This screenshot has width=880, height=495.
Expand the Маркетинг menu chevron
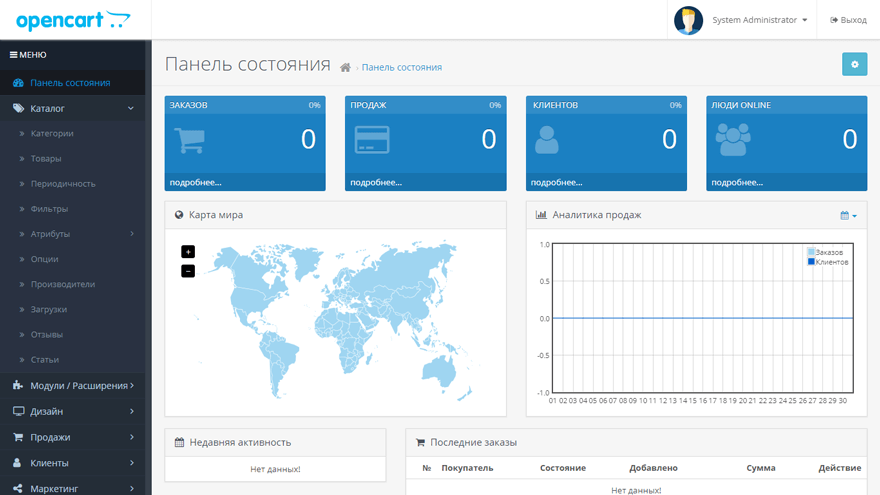132,489
